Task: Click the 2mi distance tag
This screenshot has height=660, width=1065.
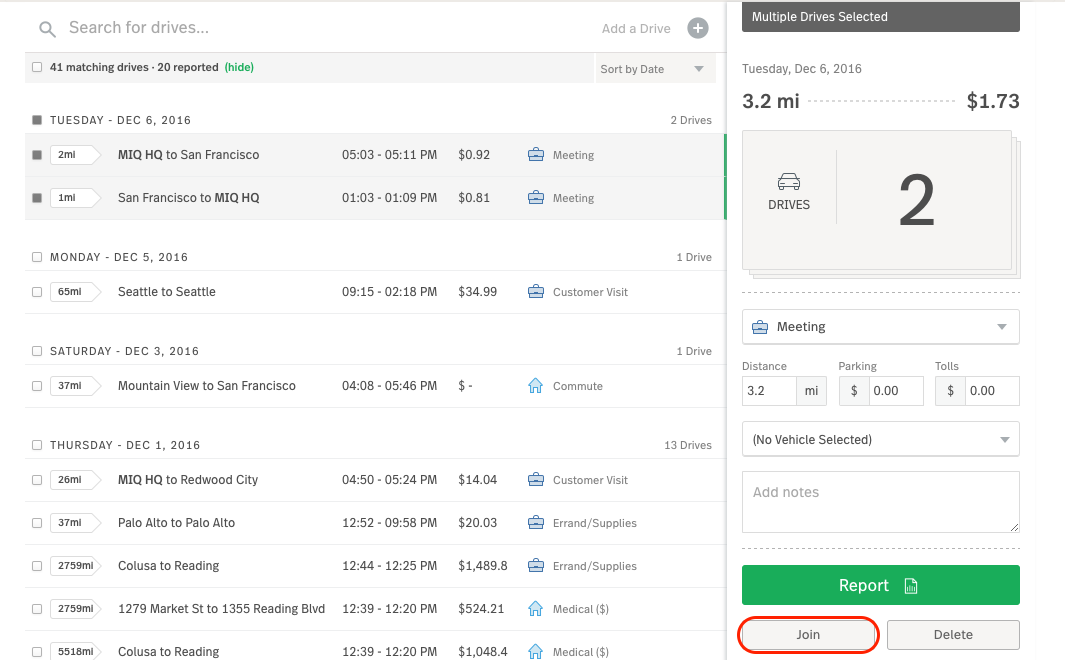Action: point(75,155)
